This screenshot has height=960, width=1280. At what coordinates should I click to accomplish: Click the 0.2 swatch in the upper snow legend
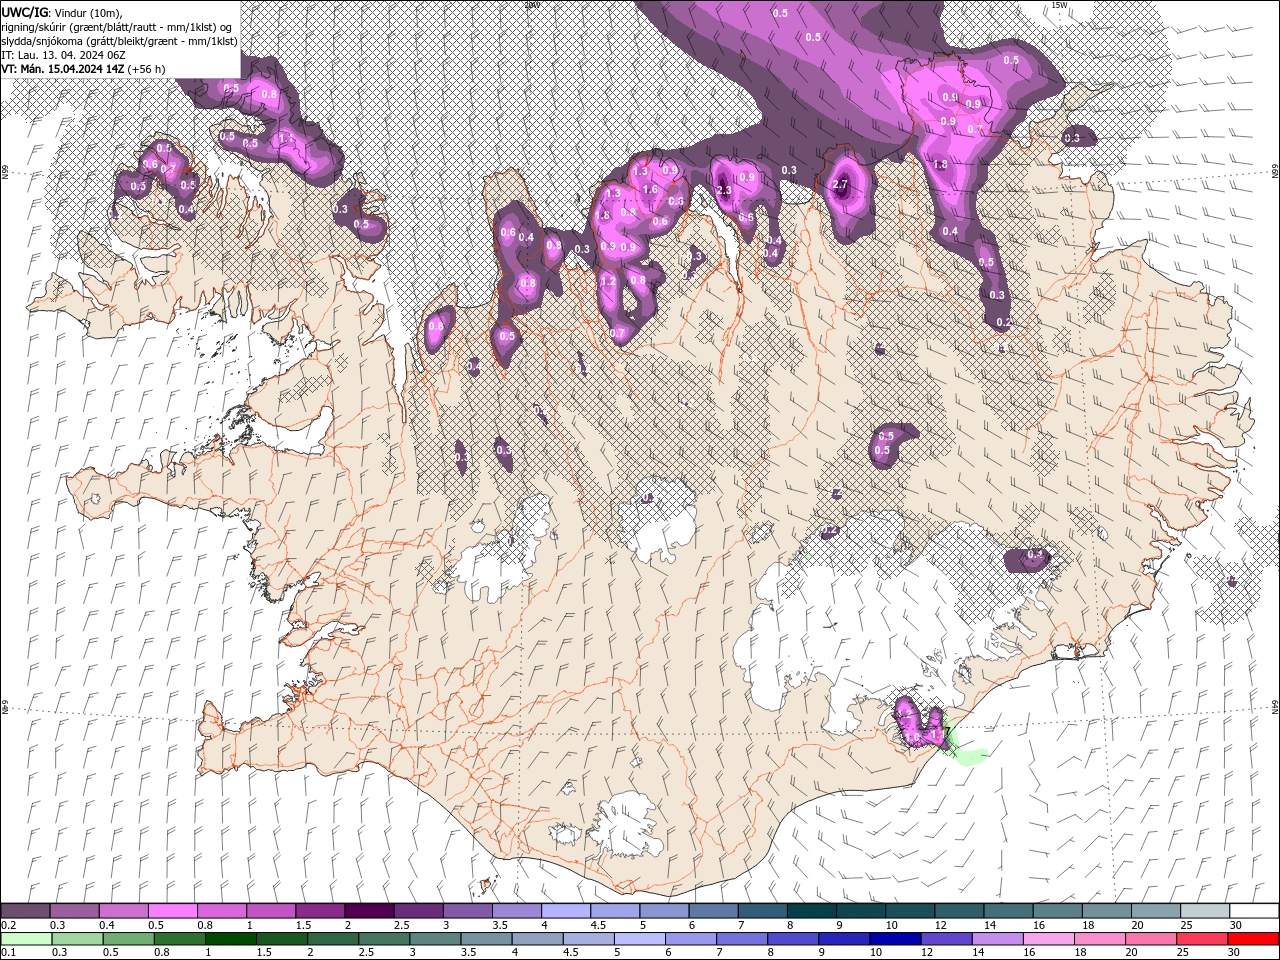[25, 911]
